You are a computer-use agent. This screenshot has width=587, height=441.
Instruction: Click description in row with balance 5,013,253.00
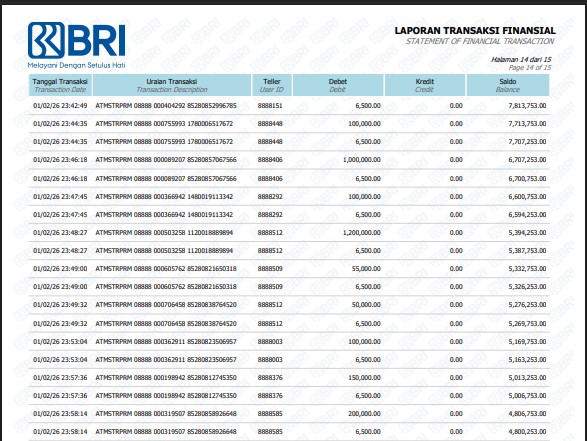[x=166, y=377]
